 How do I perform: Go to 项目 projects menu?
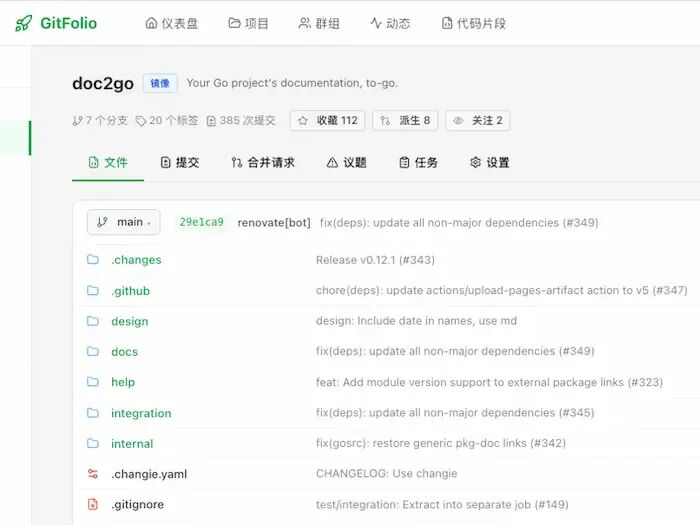point(248,23)
